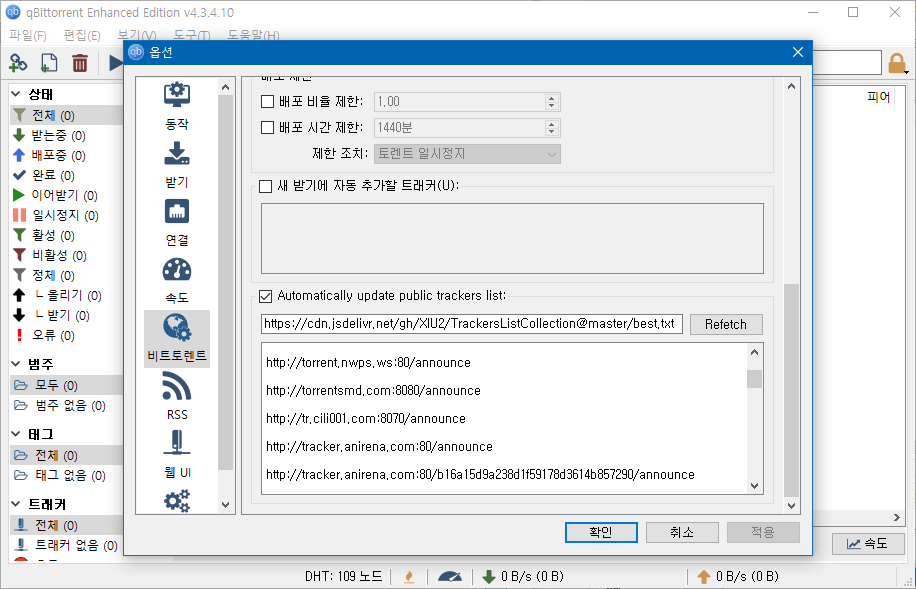
Task: Uncheck Automatically update public trackers list
Action: coord(265,296)
